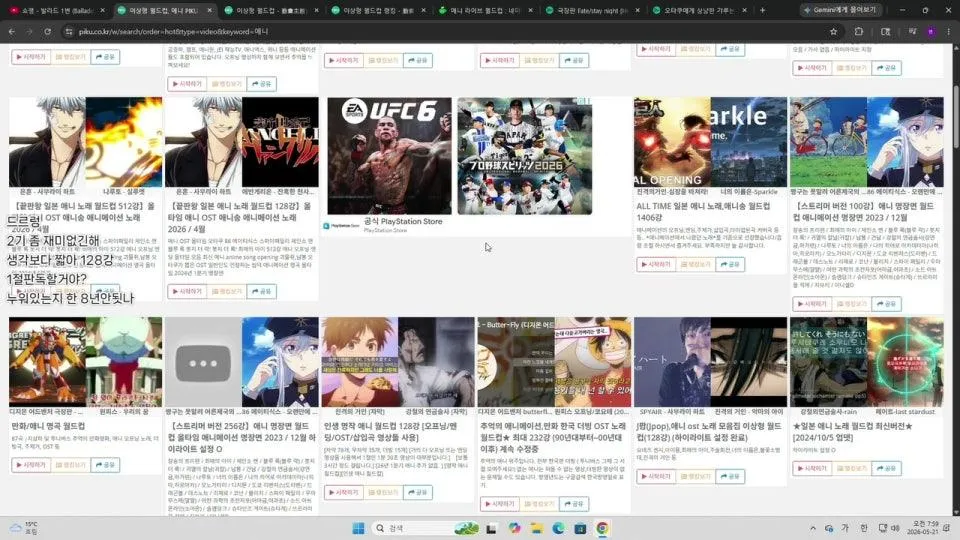
Task: Go back using the browser back arrow
Action: 12,31
